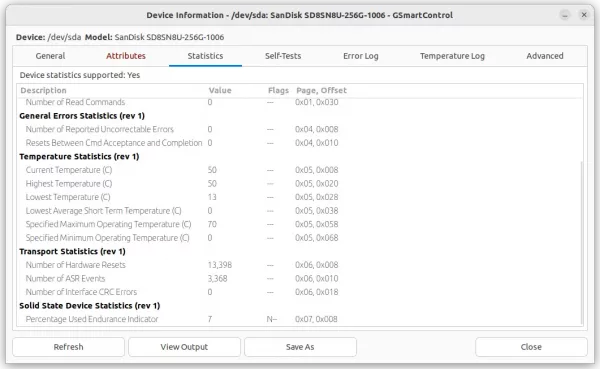Select the Number of Hardware Resets row
The width and height of the screenshot is (600, 369).
[x=299, y=265]
